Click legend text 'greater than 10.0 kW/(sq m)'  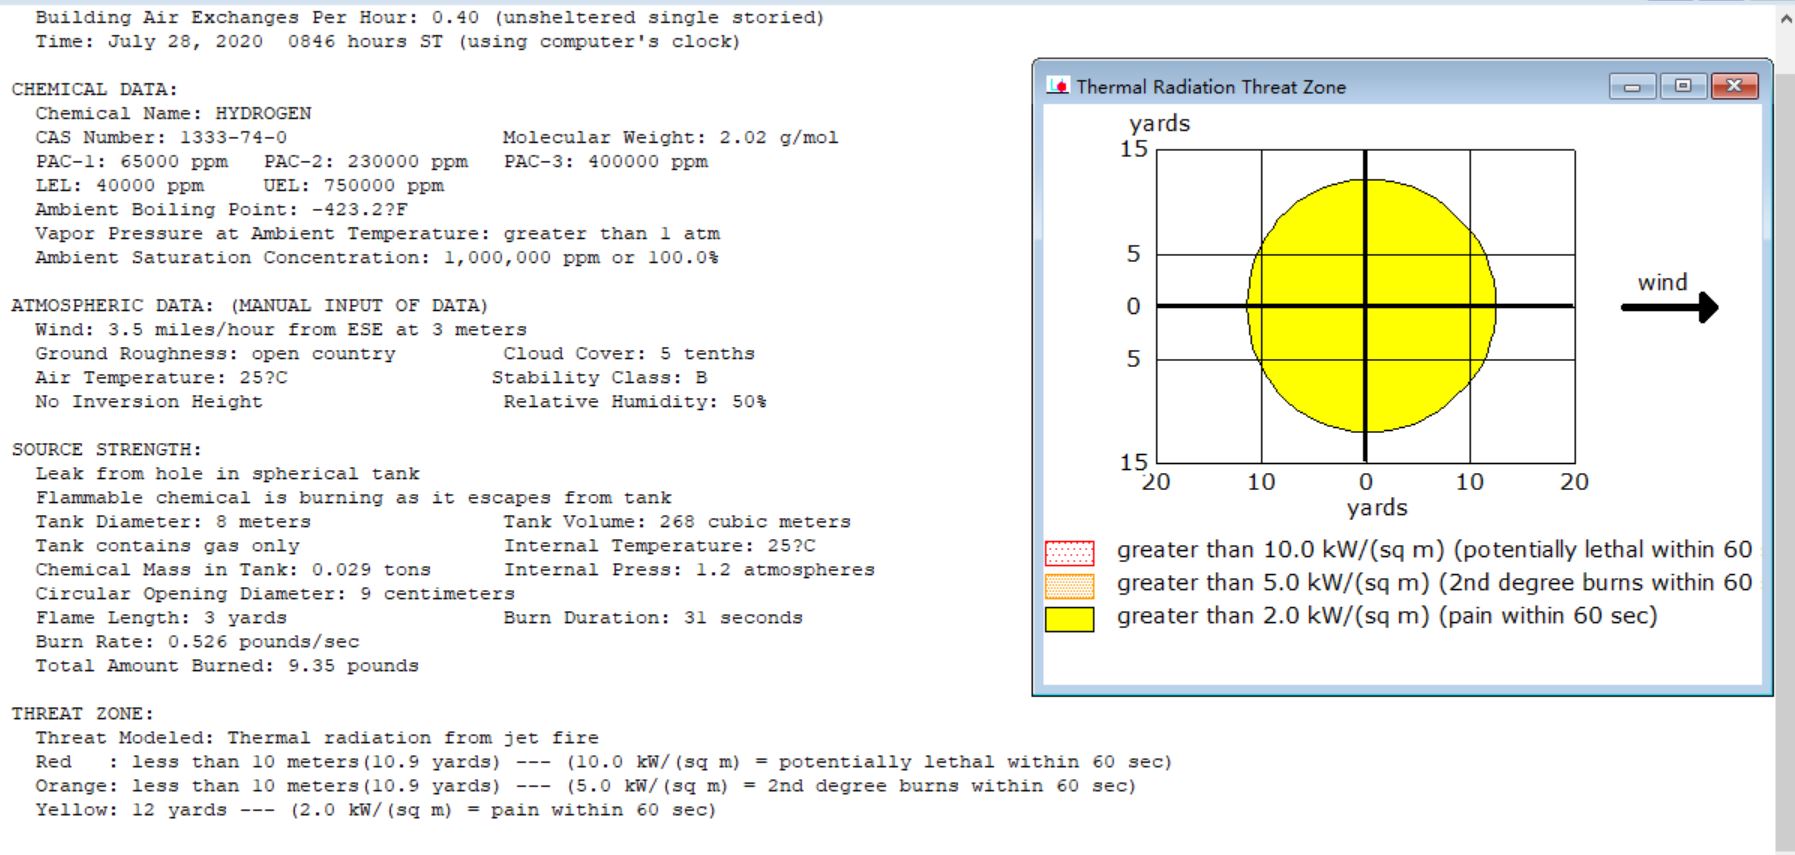point(1434,549)
